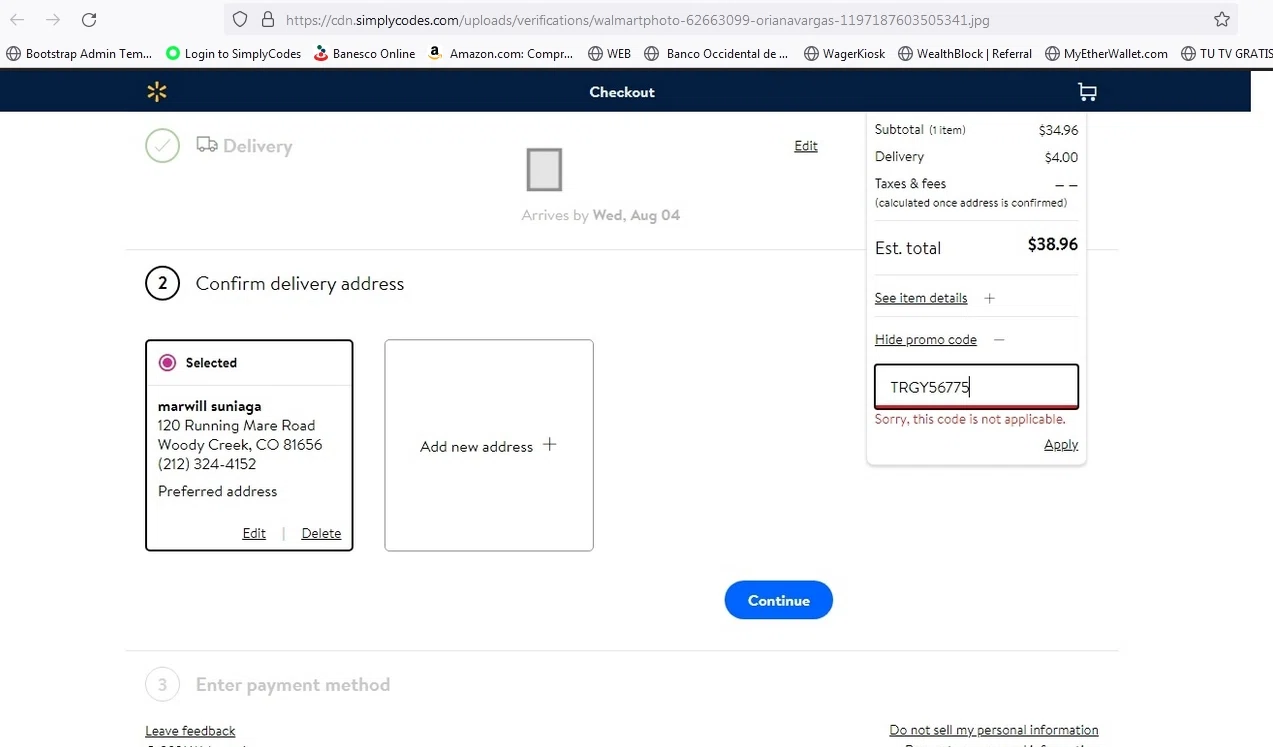Open Banco Occidental bookmark
The width and height of the screenshot is (1273, 747).
click(x=716, y=54)
